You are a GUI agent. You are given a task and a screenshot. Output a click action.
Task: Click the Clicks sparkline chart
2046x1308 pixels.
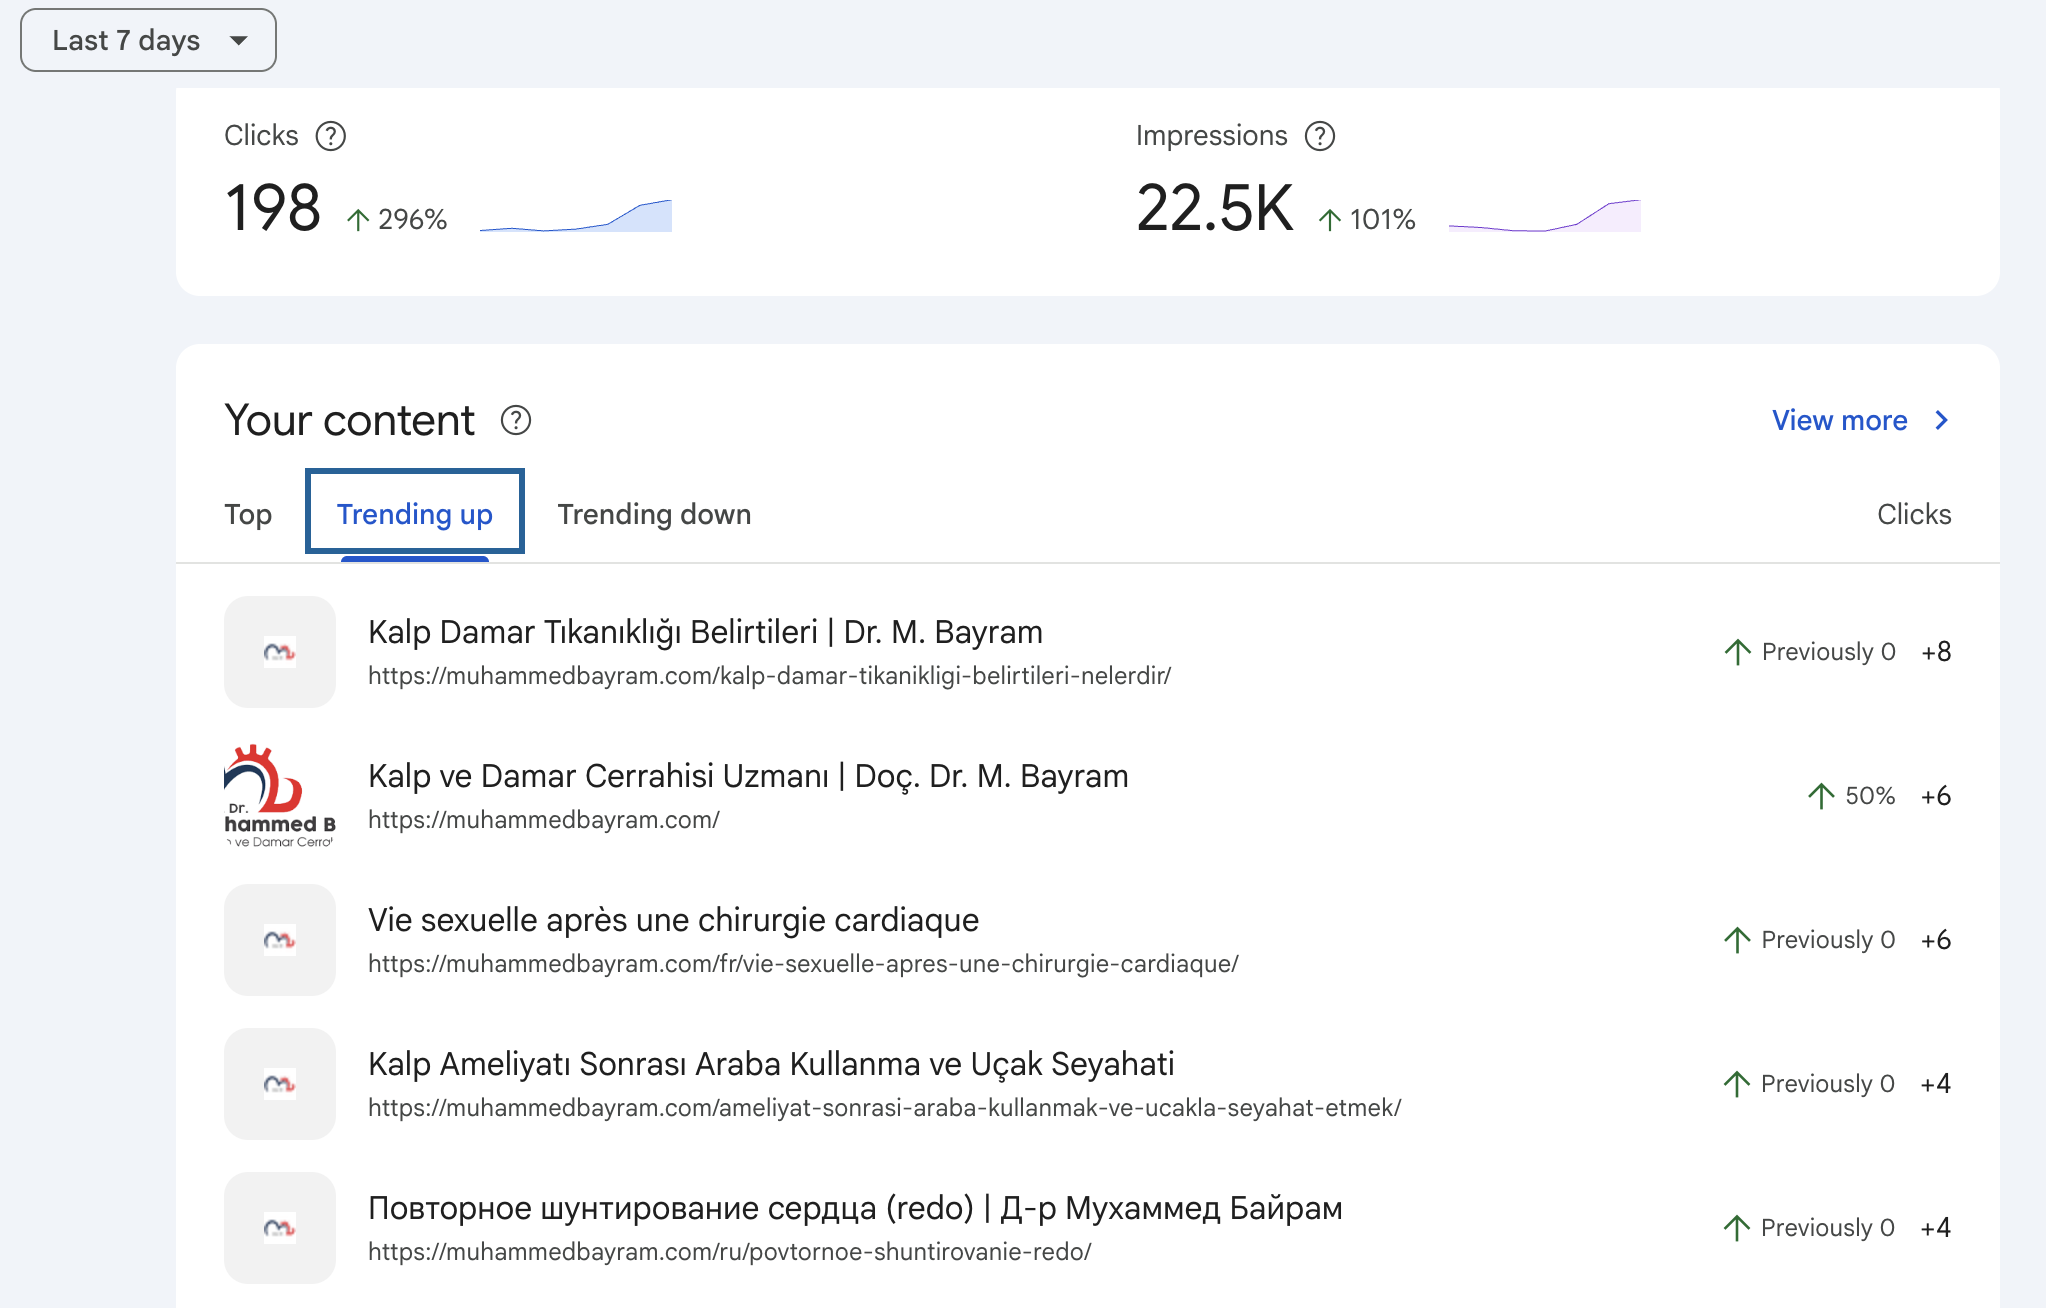tap(576, 216)
